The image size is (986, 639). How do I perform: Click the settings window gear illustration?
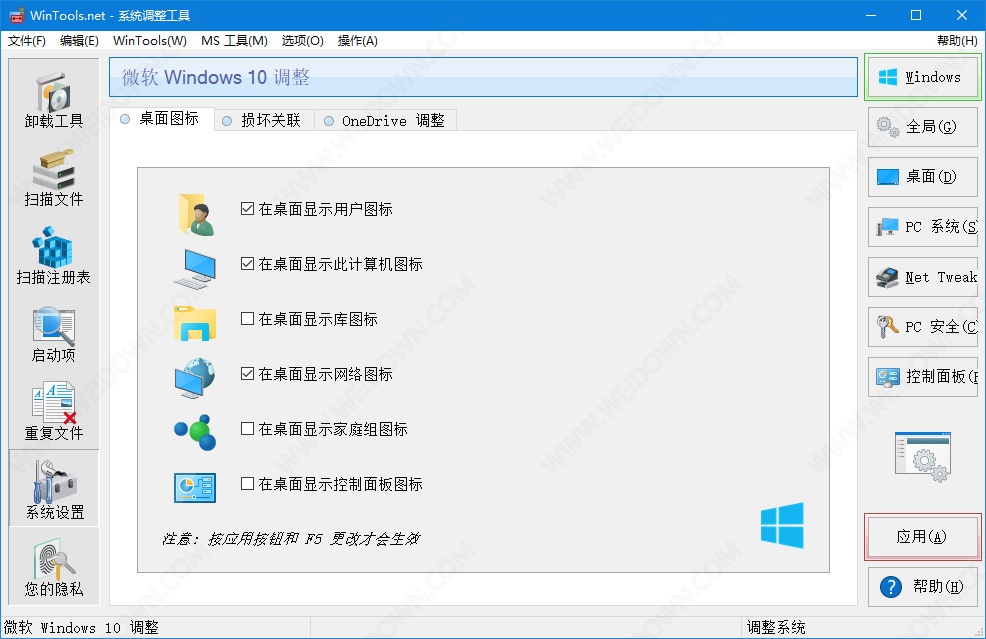922,457
